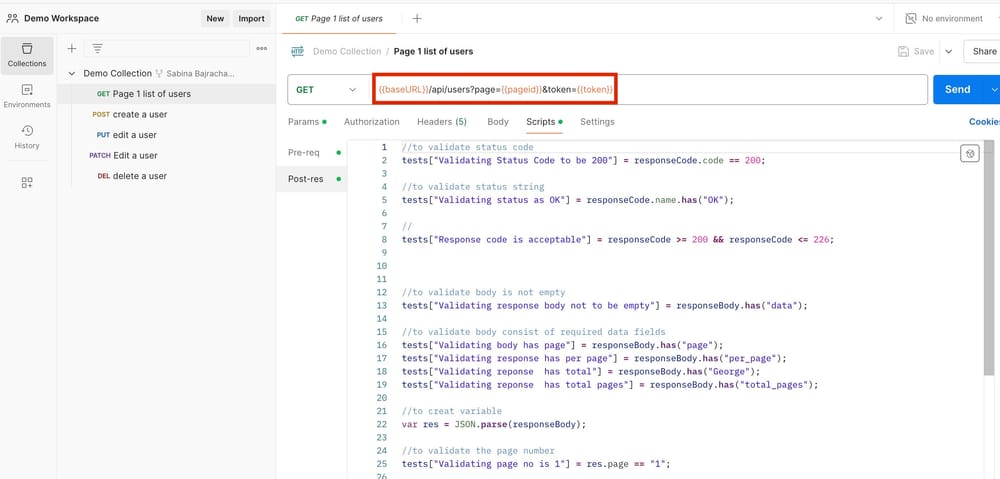Select the 'Page 1 list of users' request tab
The image size is (1000, 479).
pyautogui.click(x=339, y=18)
